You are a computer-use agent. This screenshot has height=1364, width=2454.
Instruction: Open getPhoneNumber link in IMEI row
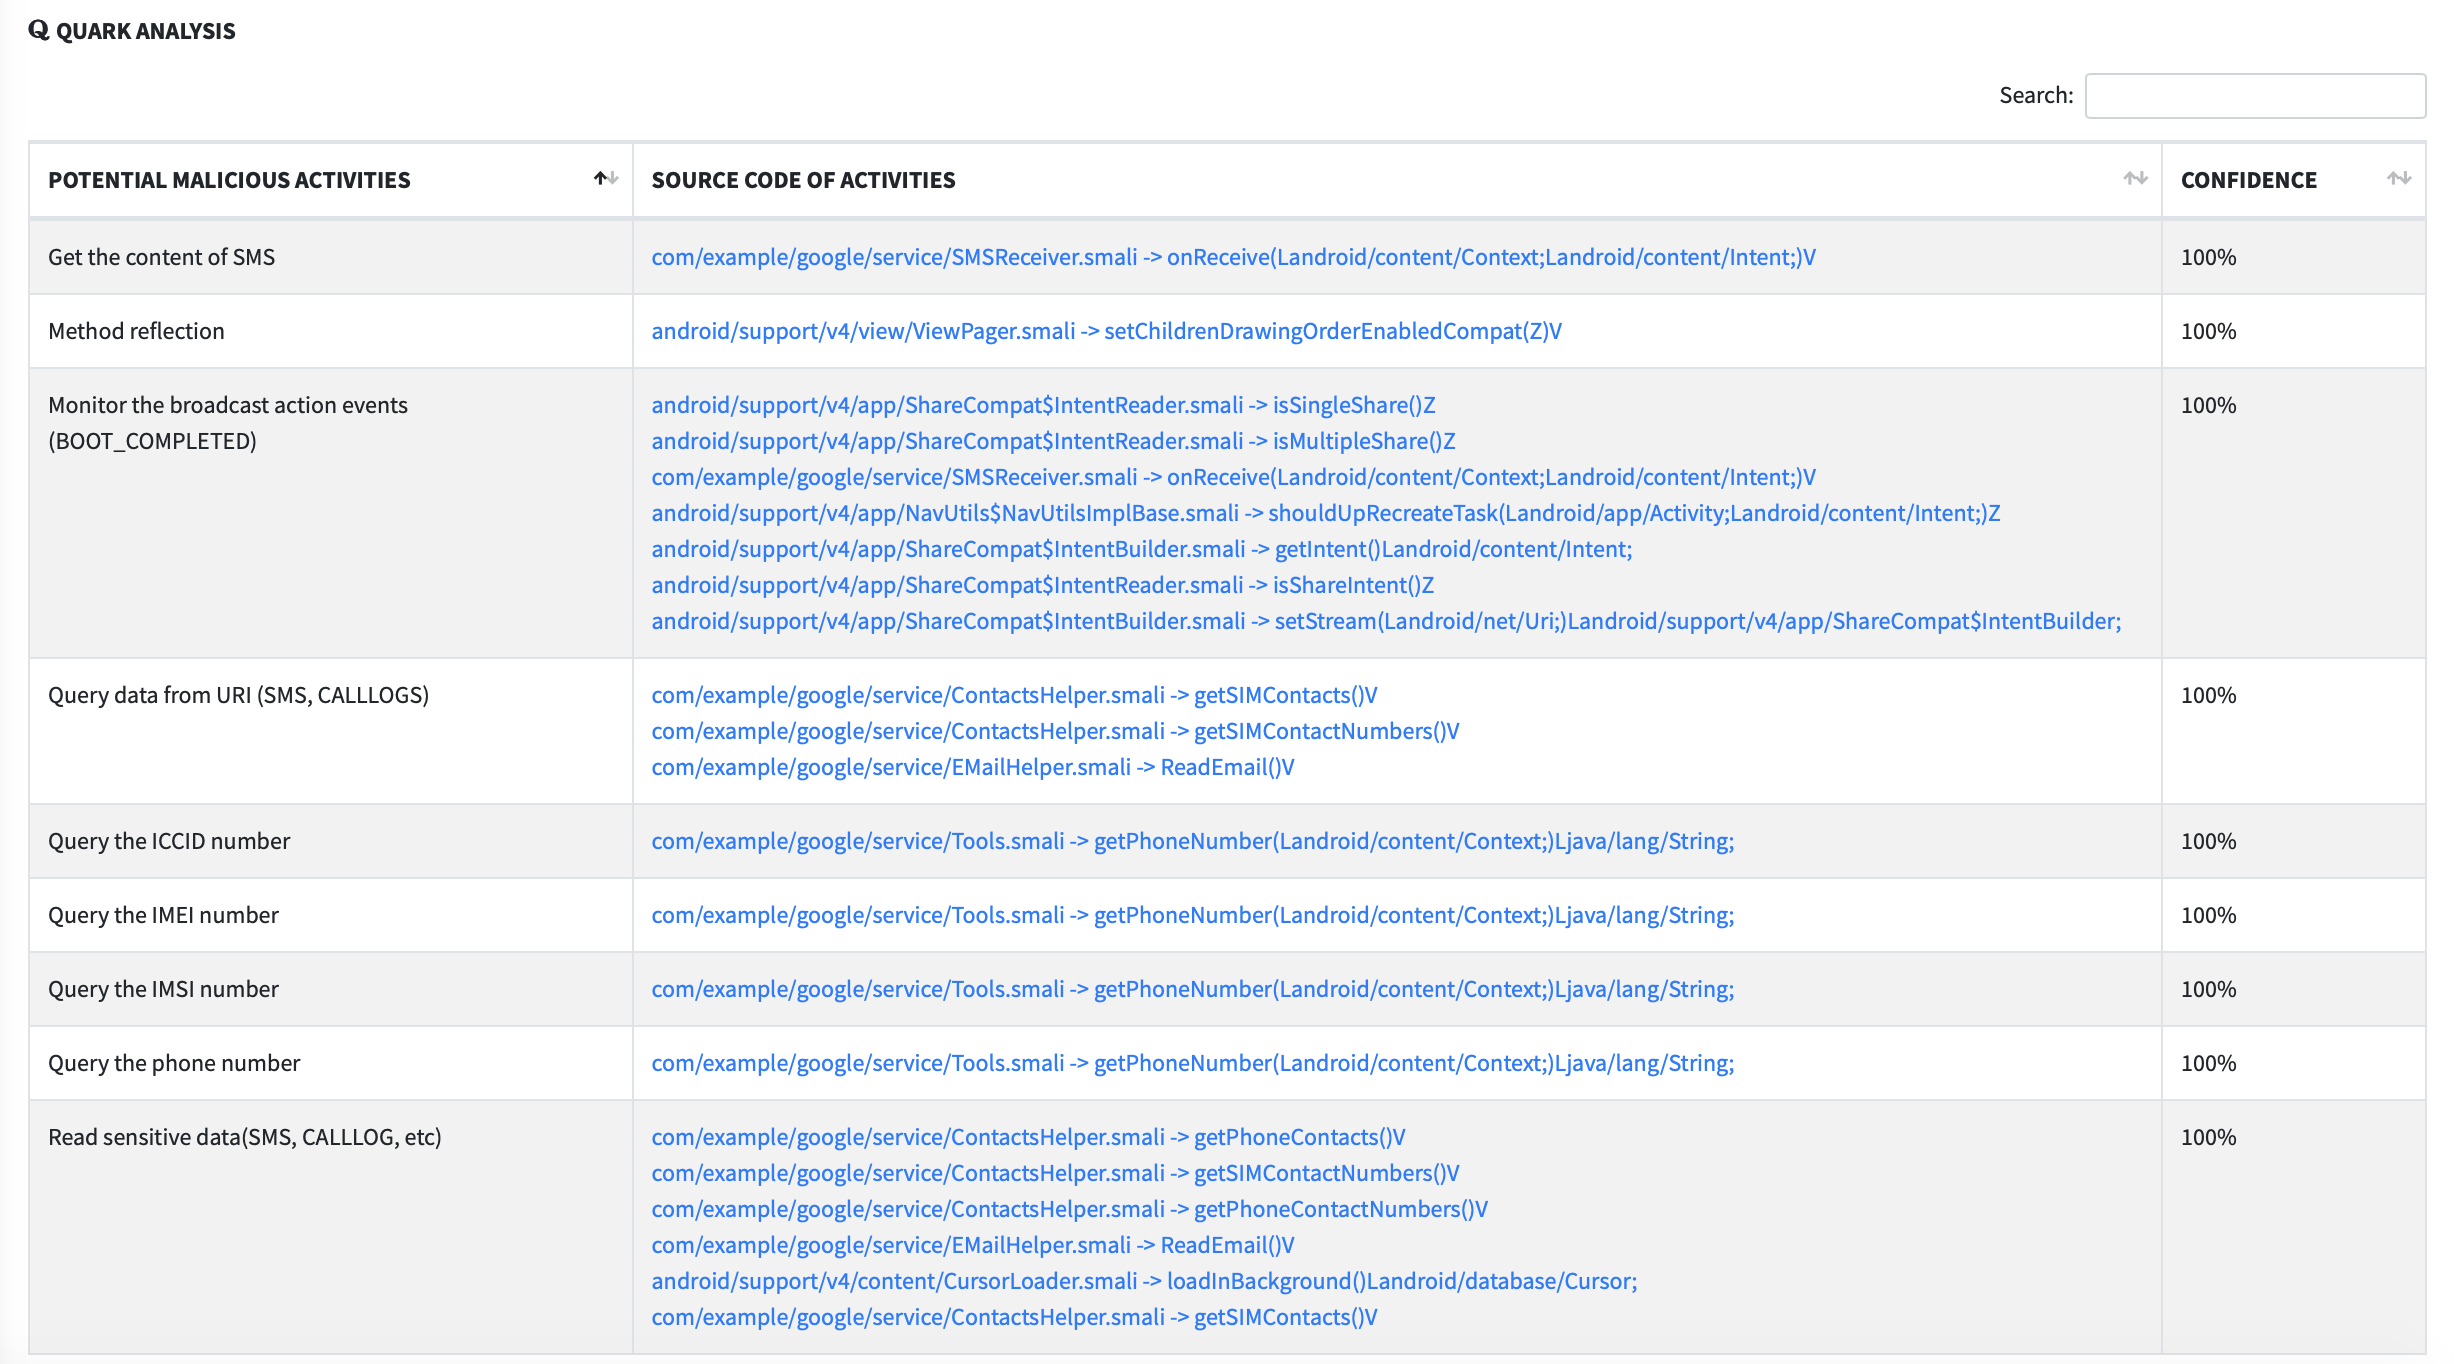(x=1192, y=915)
